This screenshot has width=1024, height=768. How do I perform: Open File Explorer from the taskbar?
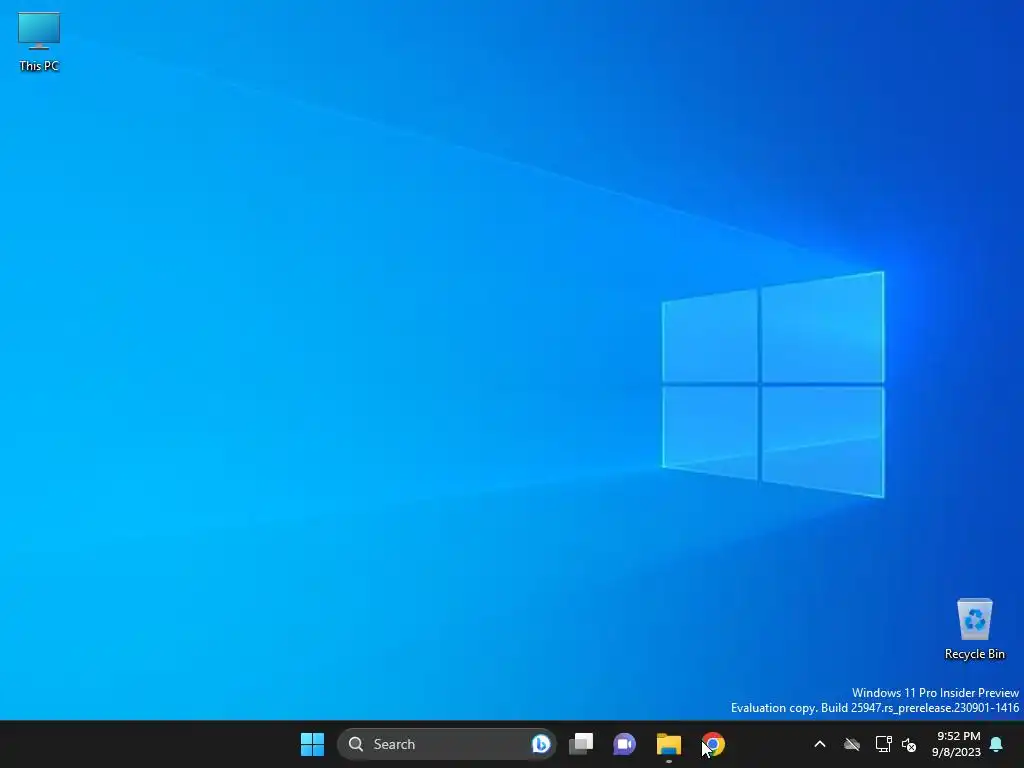[669, 744]
